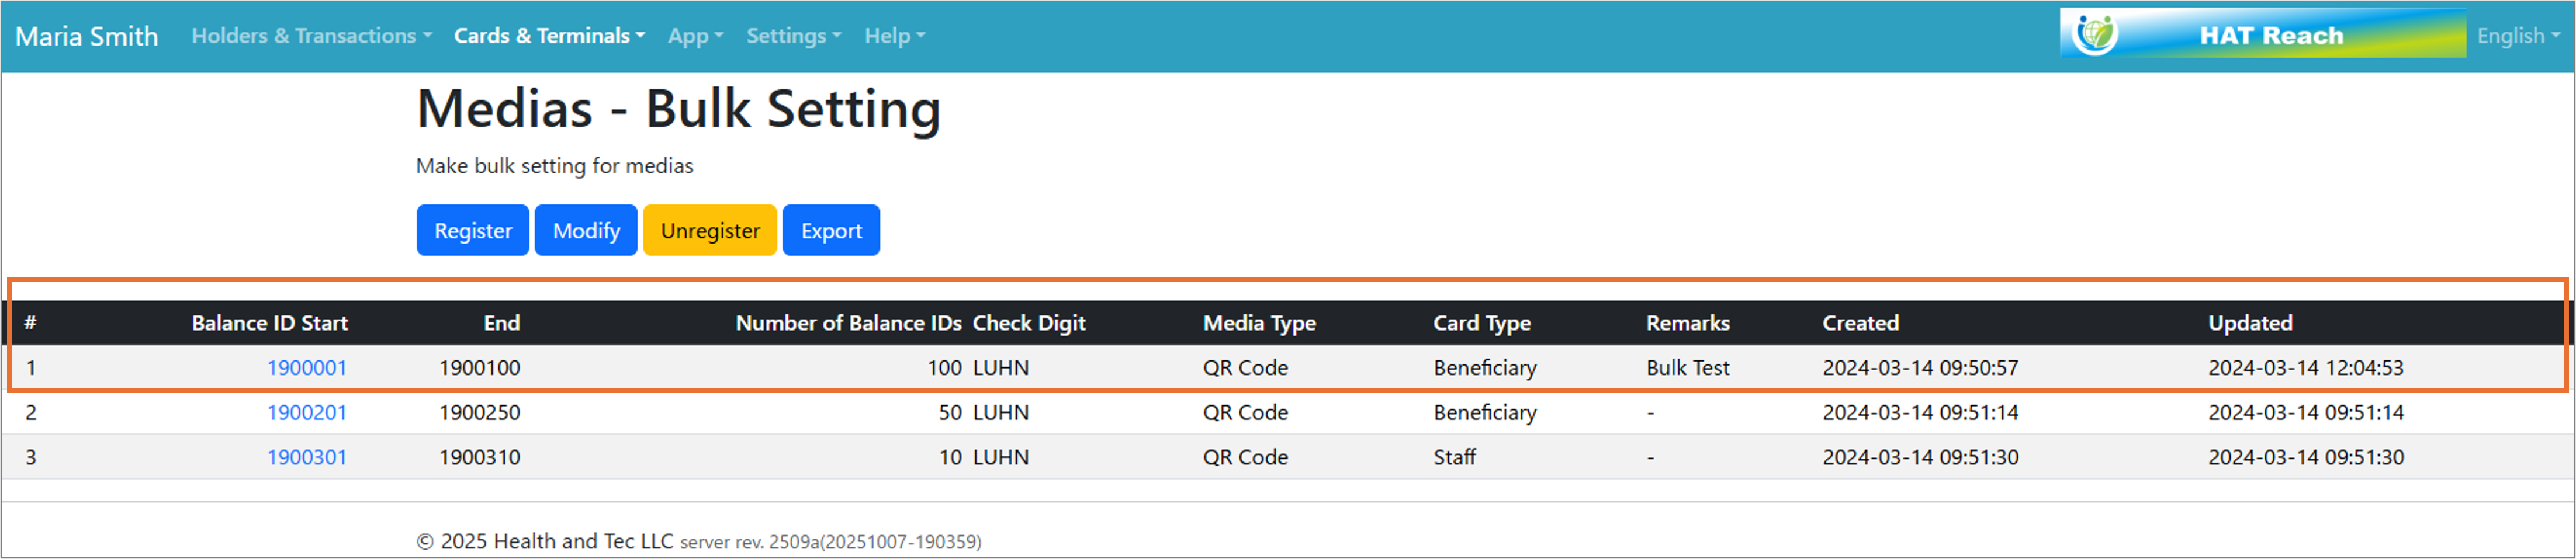Screen dimensions: 2576x559
Task: Click the yellow Unregister button
Action: (709, 231)
